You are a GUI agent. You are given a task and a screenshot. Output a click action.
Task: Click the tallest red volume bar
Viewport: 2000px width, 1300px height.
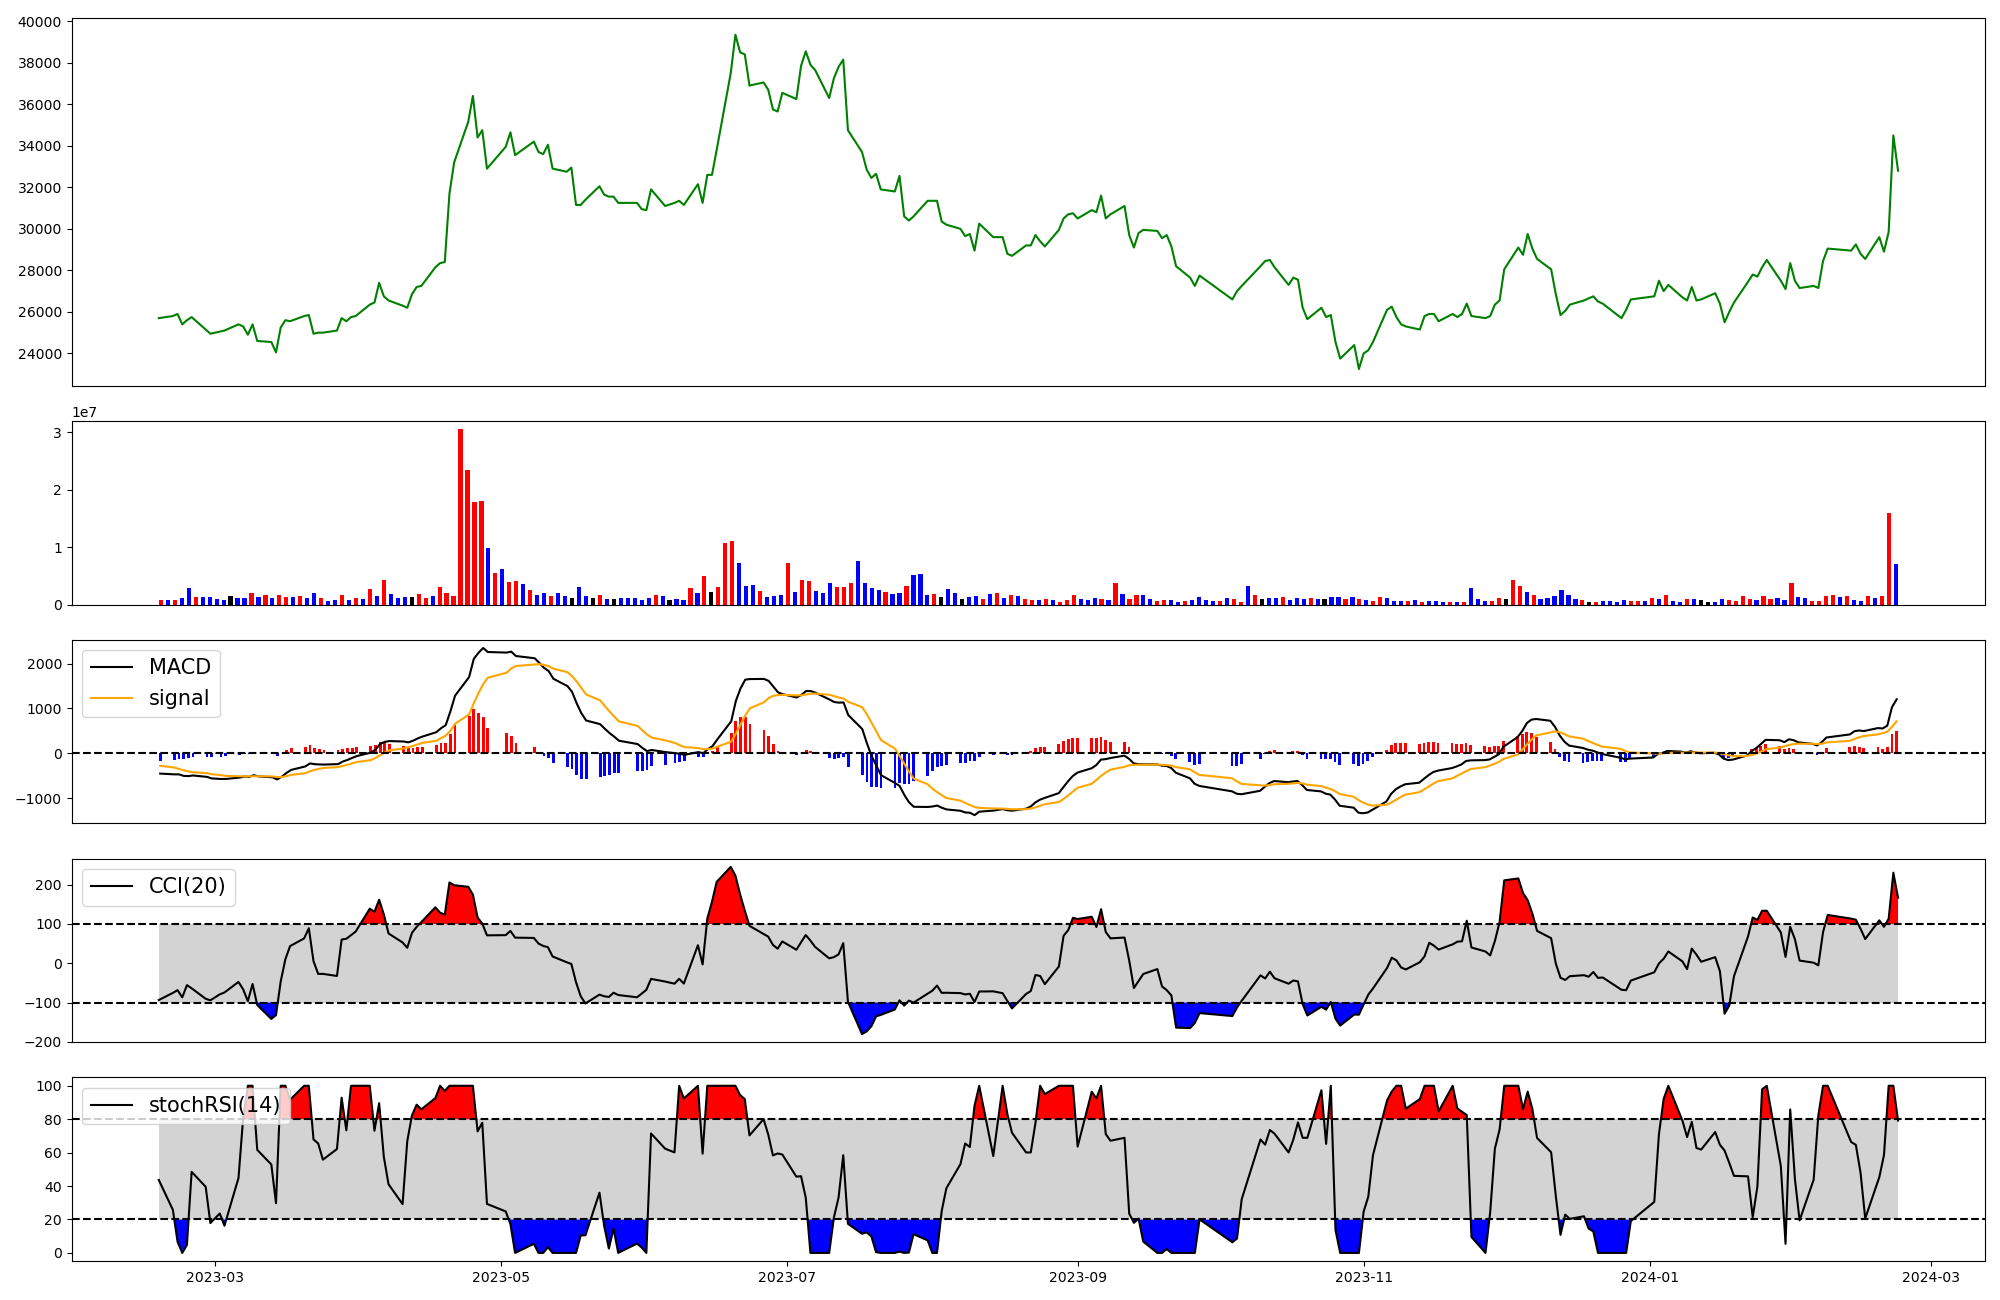tap(460, 518)
